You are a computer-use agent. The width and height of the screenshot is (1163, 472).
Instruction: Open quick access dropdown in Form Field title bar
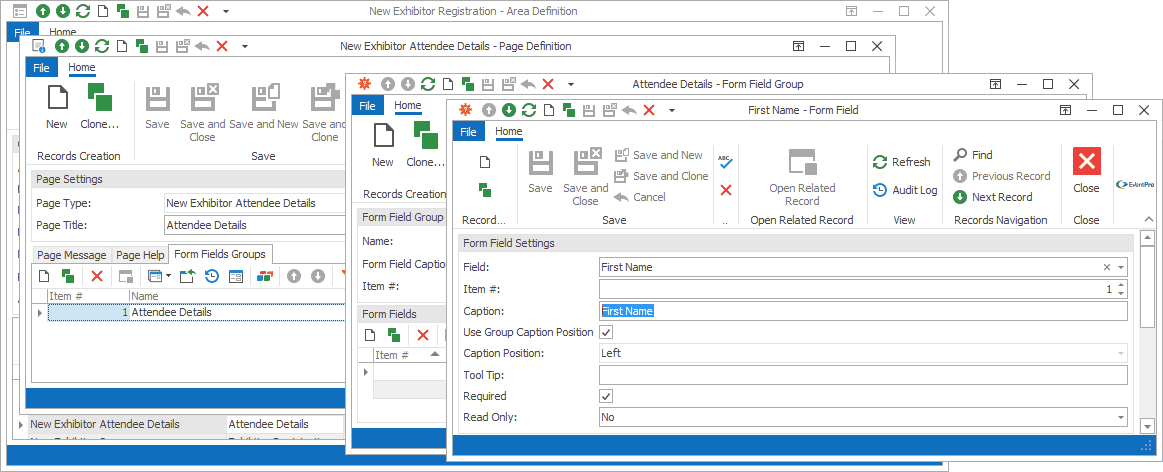671,110
